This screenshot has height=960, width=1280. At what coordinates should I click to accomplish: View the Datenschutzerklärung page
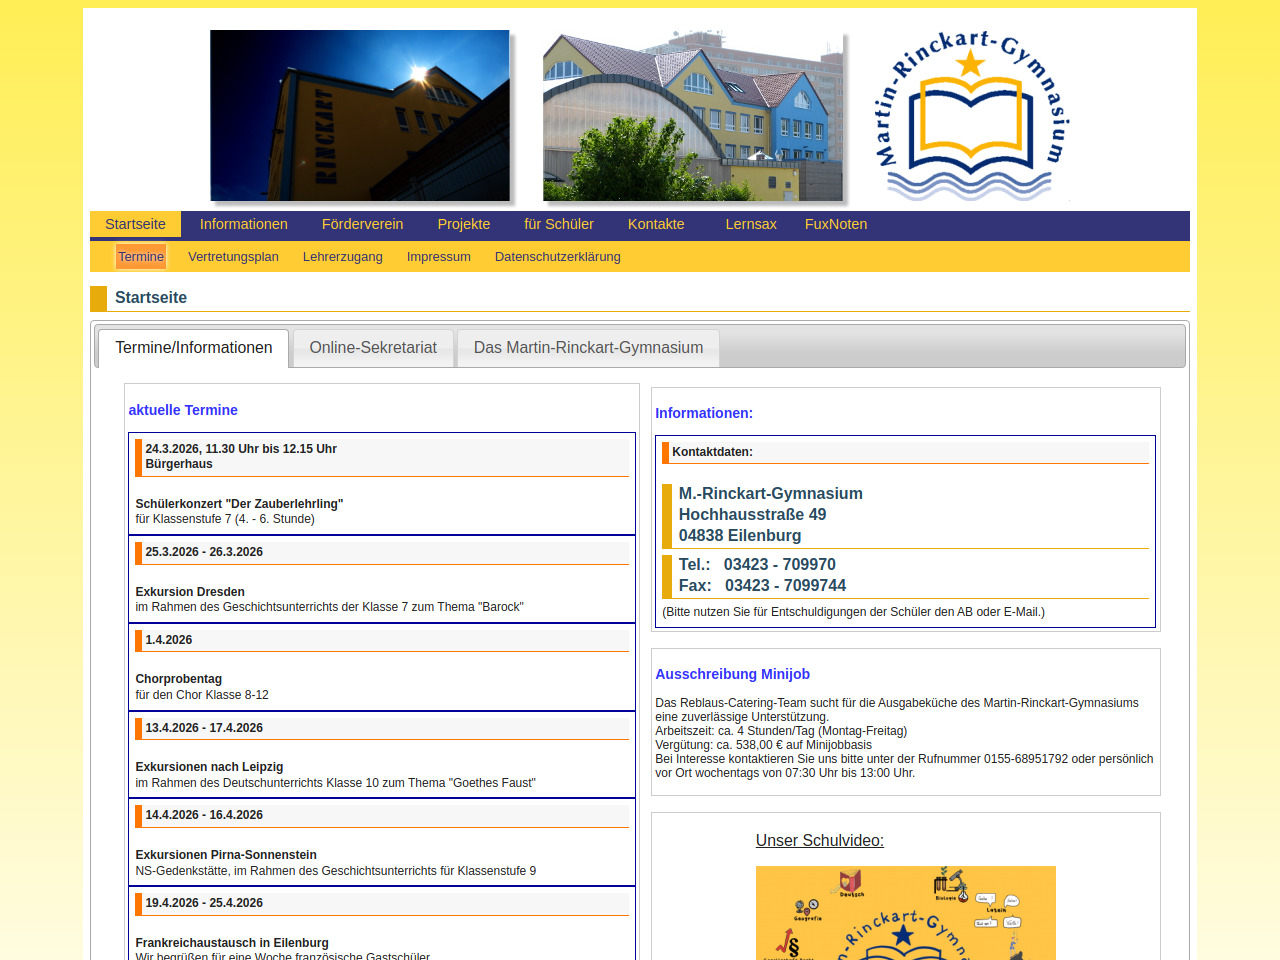pos(557,257)
